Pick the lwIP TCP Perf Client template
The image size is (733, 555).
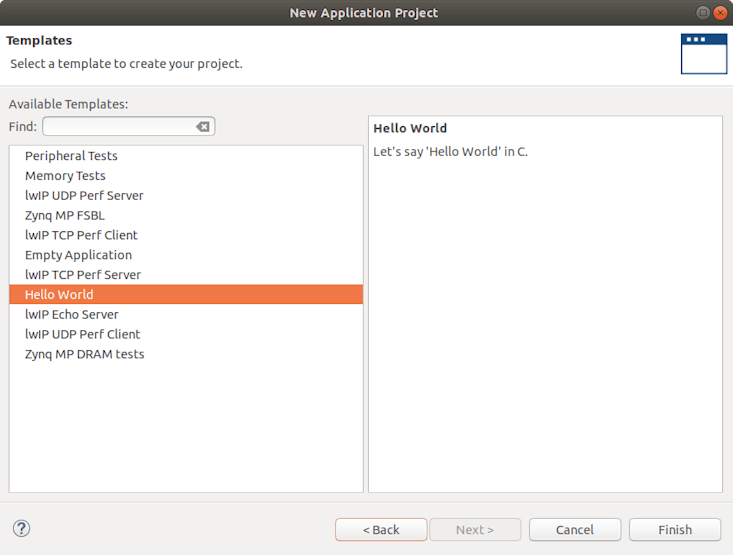[x=81, y=235]
